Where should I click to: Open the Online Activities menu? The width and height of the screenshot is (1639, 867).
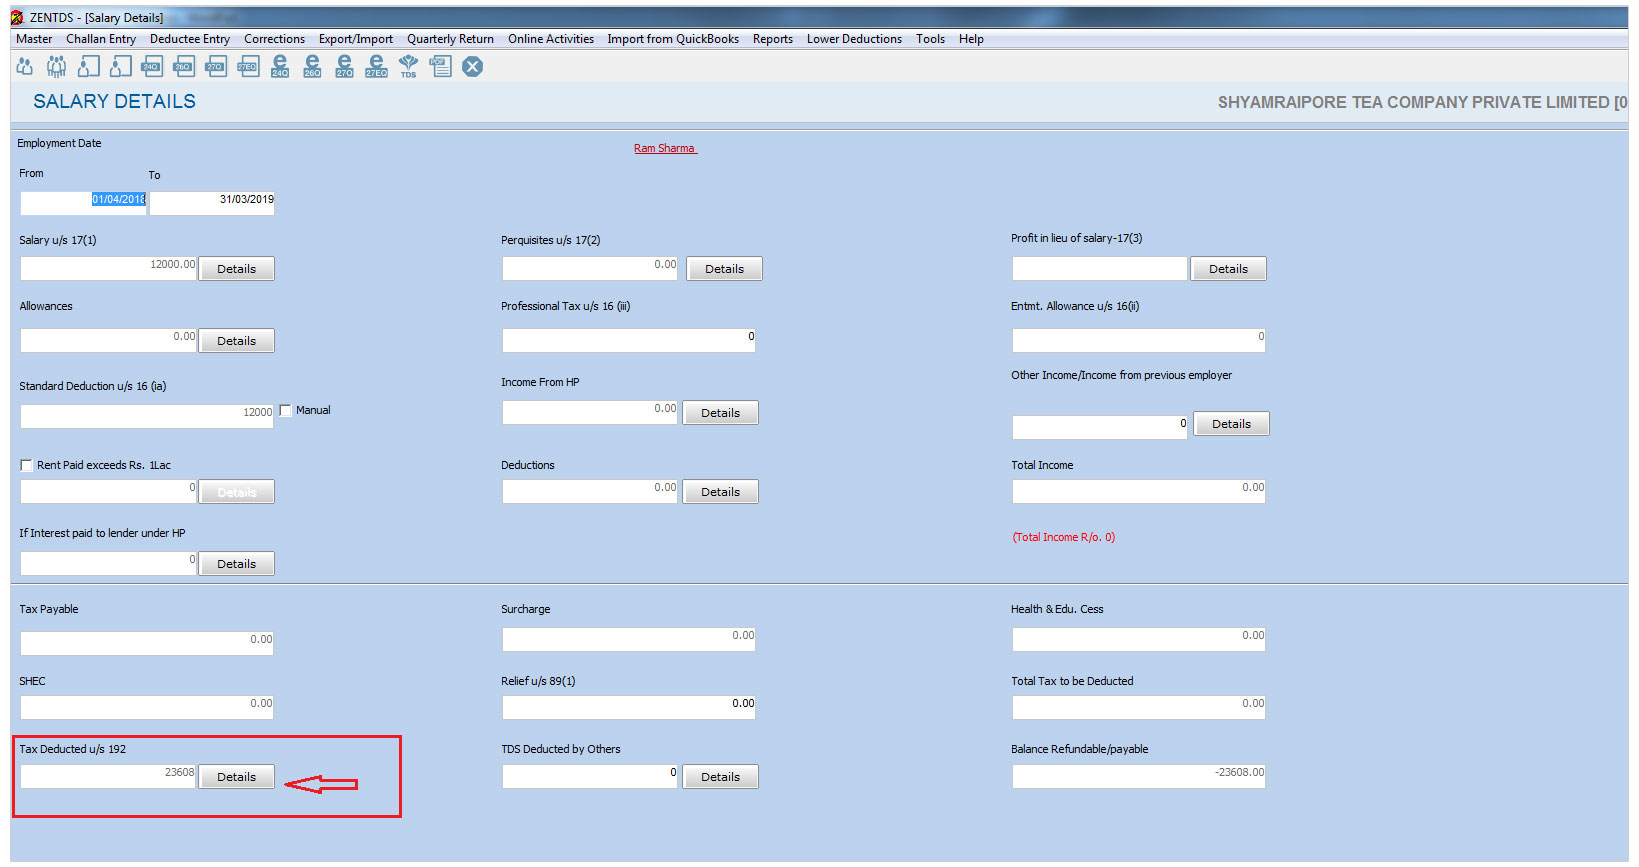click(x=551, y=39)
